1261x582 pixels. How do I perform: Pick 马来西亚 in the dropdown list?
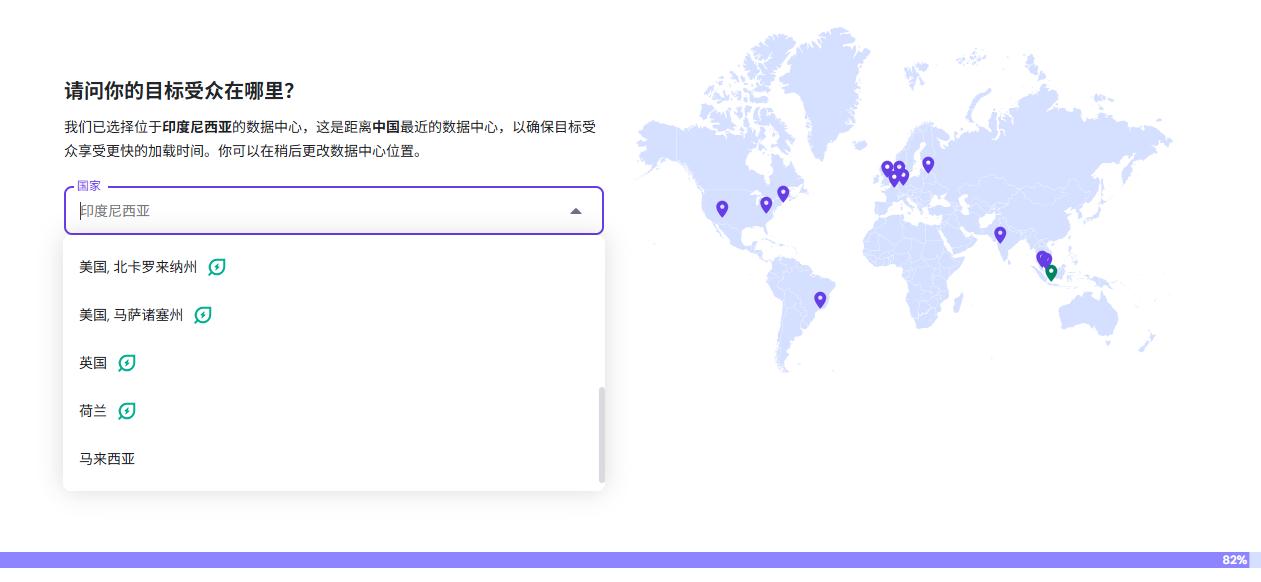[x=107, y=459]
